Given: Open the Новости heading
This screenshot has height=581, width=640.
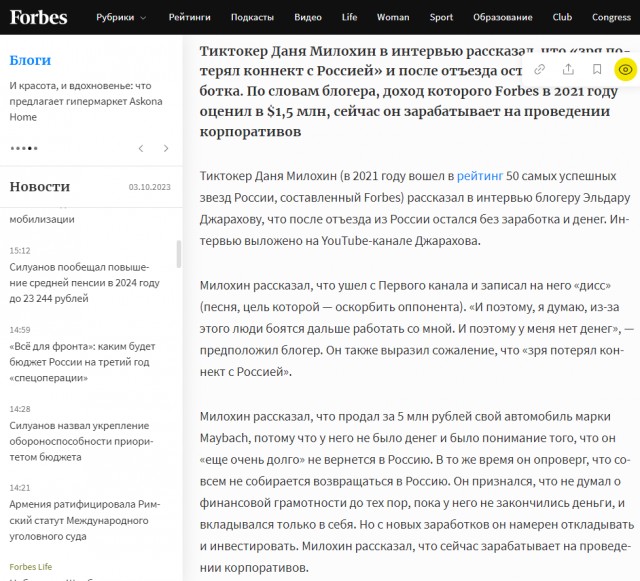Looking at the screenshot, I should pyautogui.click(x=40, y=187).
